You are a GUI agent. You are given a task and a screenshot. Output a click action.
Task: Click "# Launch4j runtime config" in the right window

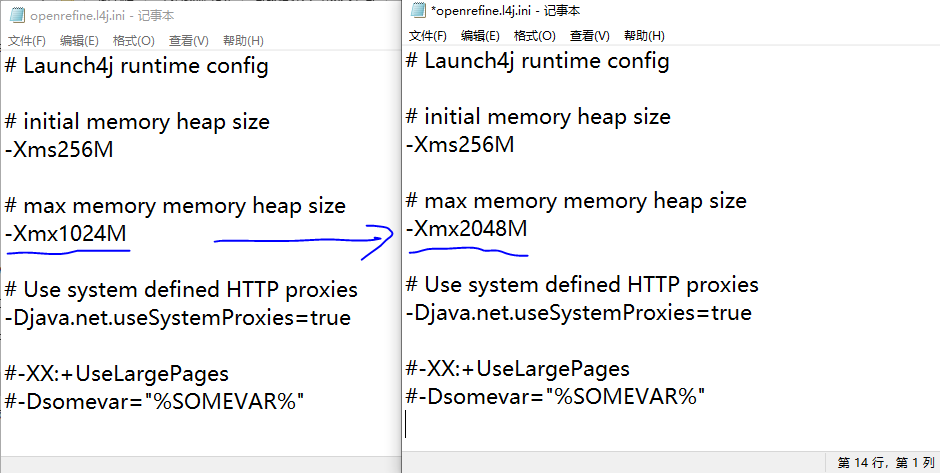[x=538, y=61]
